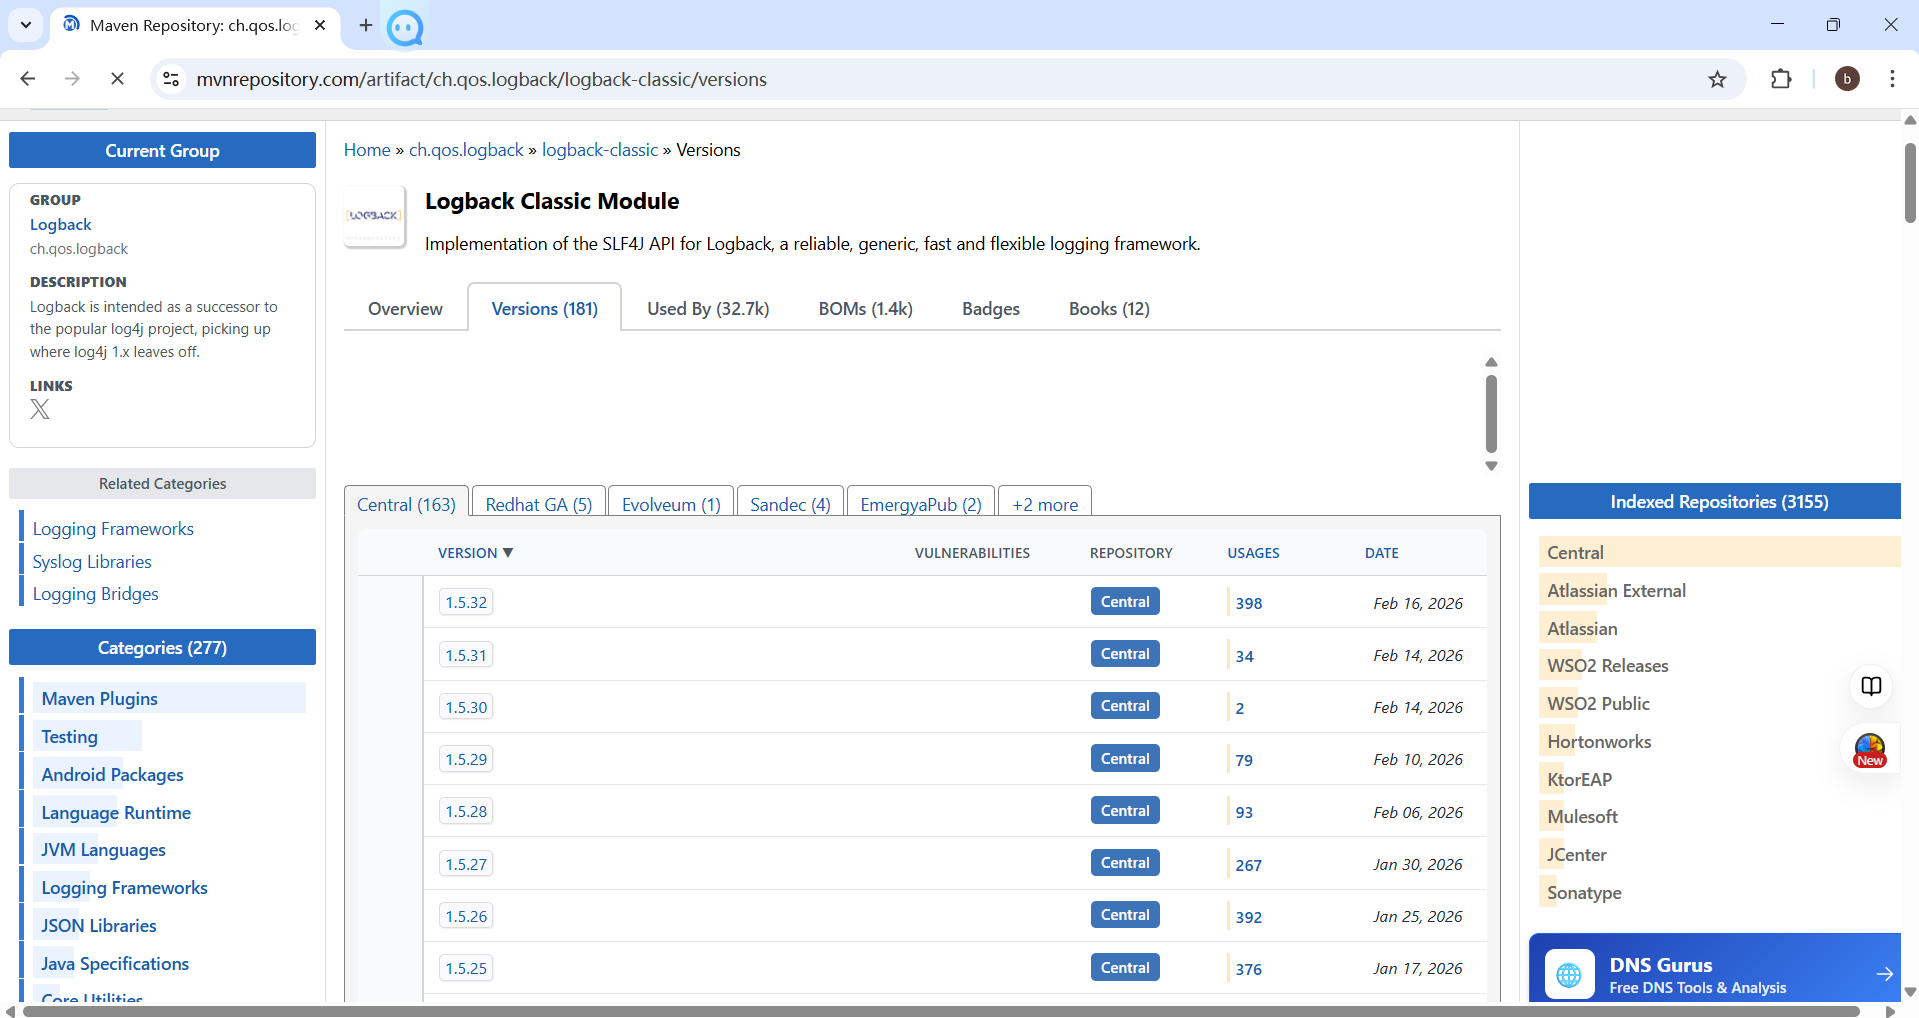Open the BOMs (1.4k) tab
1919x1018 pixels.
[866, 309]
